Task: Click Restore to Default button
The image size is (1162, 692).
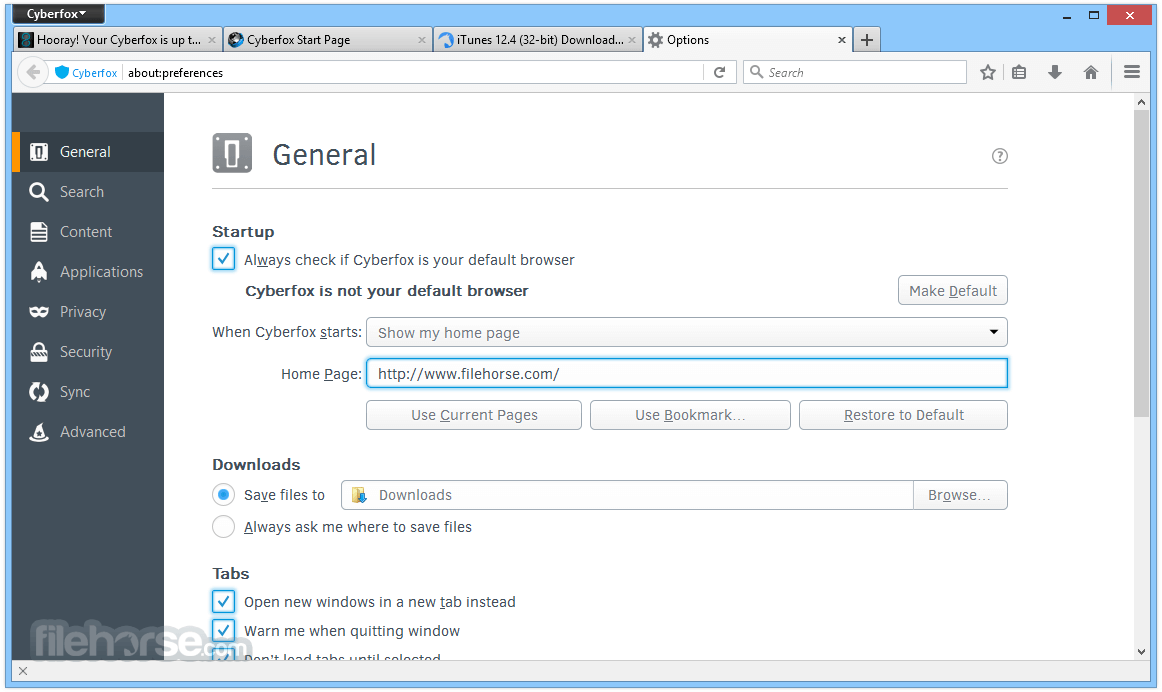Action: [x=903, y=415]
